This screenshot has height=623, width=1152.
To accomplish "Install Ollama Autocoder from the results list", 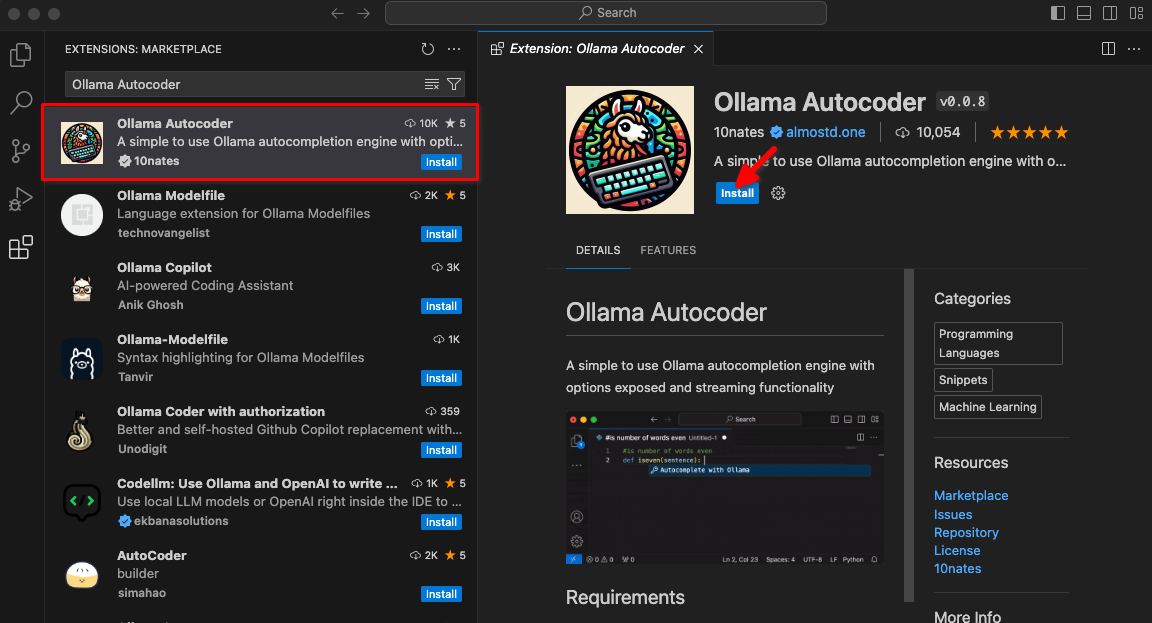I will [x=442, y=162].
